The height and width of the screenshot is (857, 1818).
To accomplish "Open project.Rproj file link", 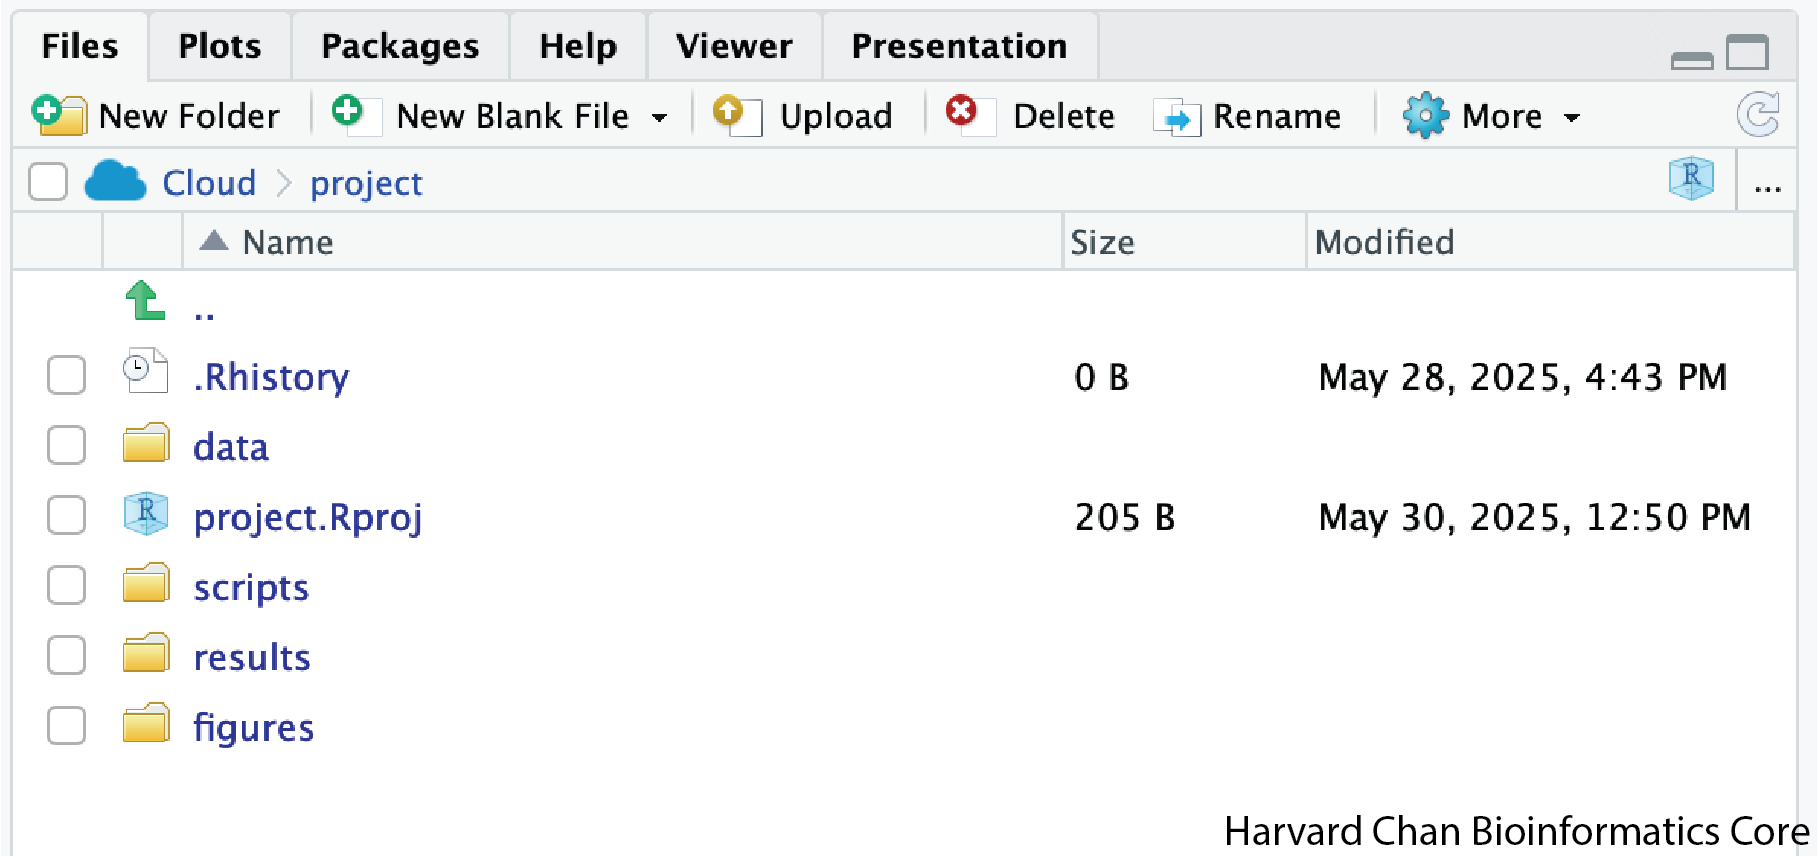I will [307, 517].
